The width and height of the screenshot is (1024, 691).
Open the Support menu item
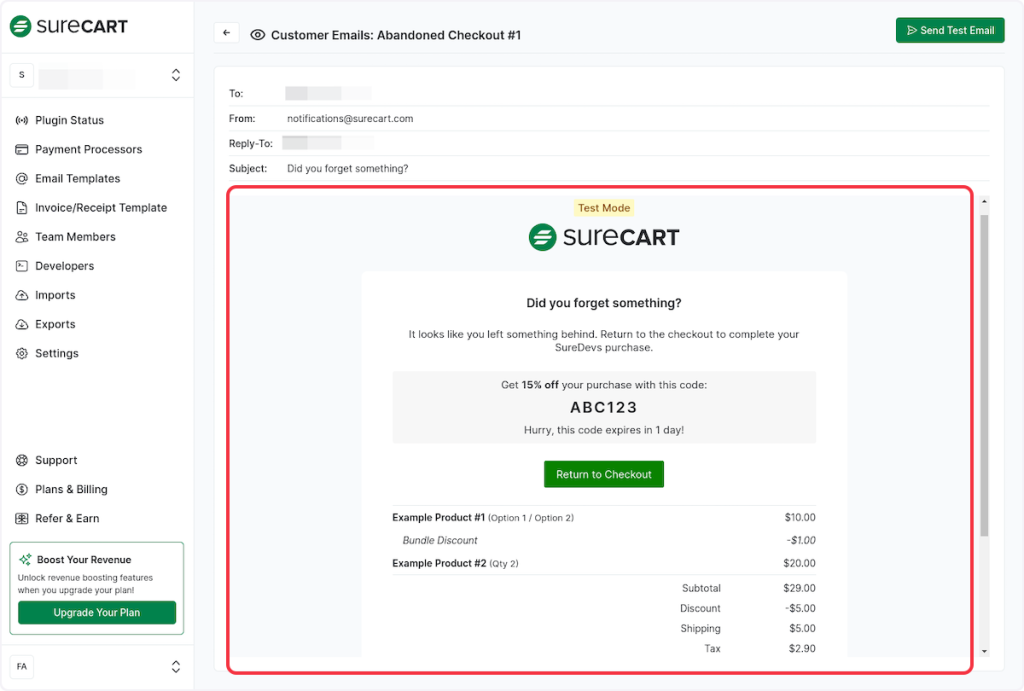click(56, 460)
